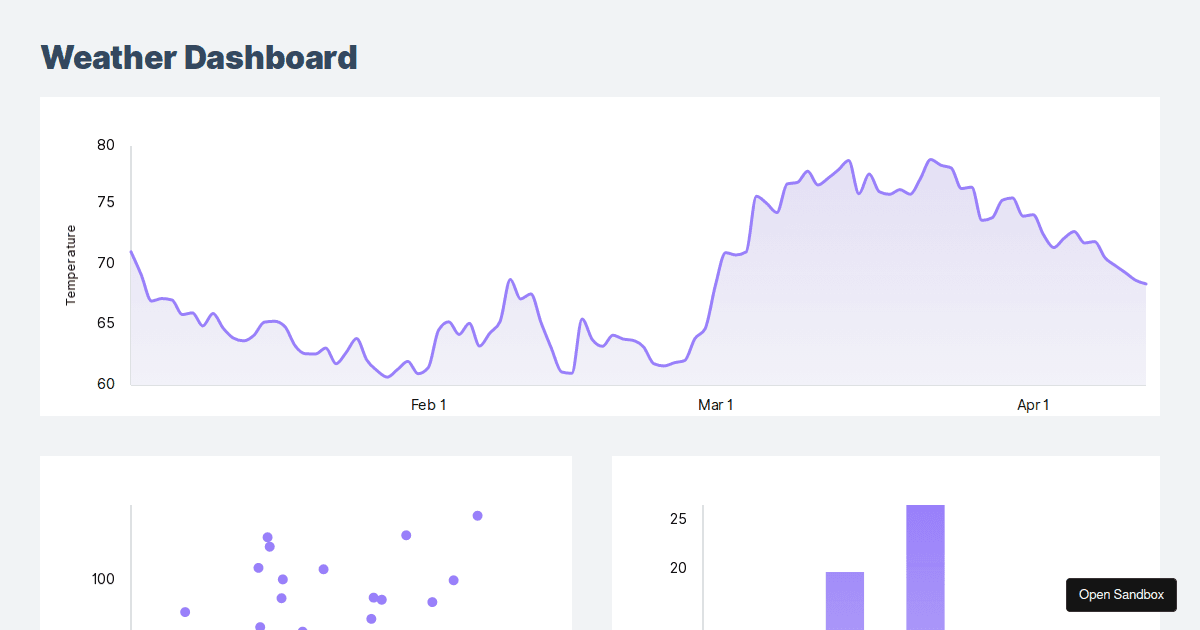
Task: Select the Apr 1 x-axis label
Action: click(1033, 405)
